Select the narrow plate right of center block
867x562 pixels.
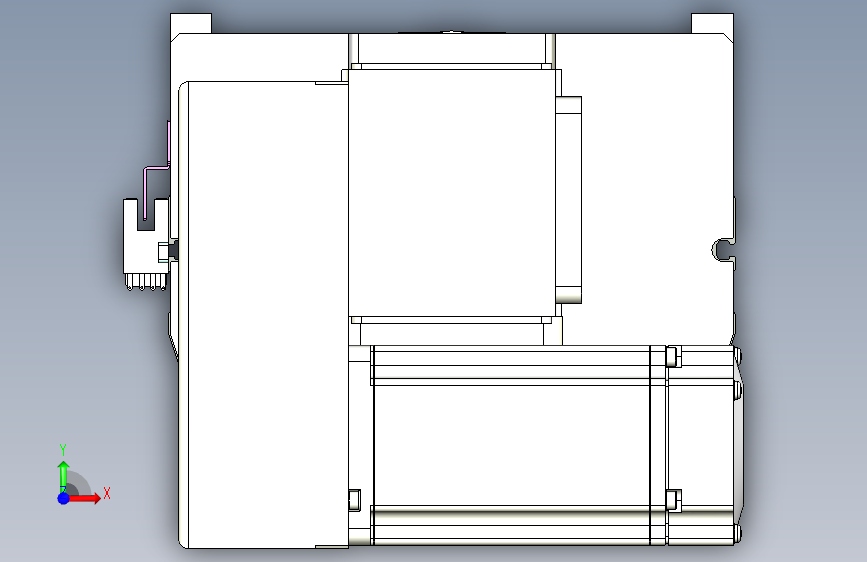pos(568,200)
